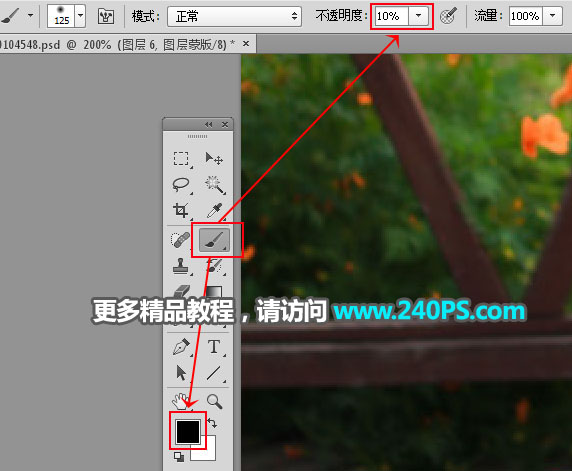Open the 流量 flow slider arrow
572x471 pixels.
point(552,16)
